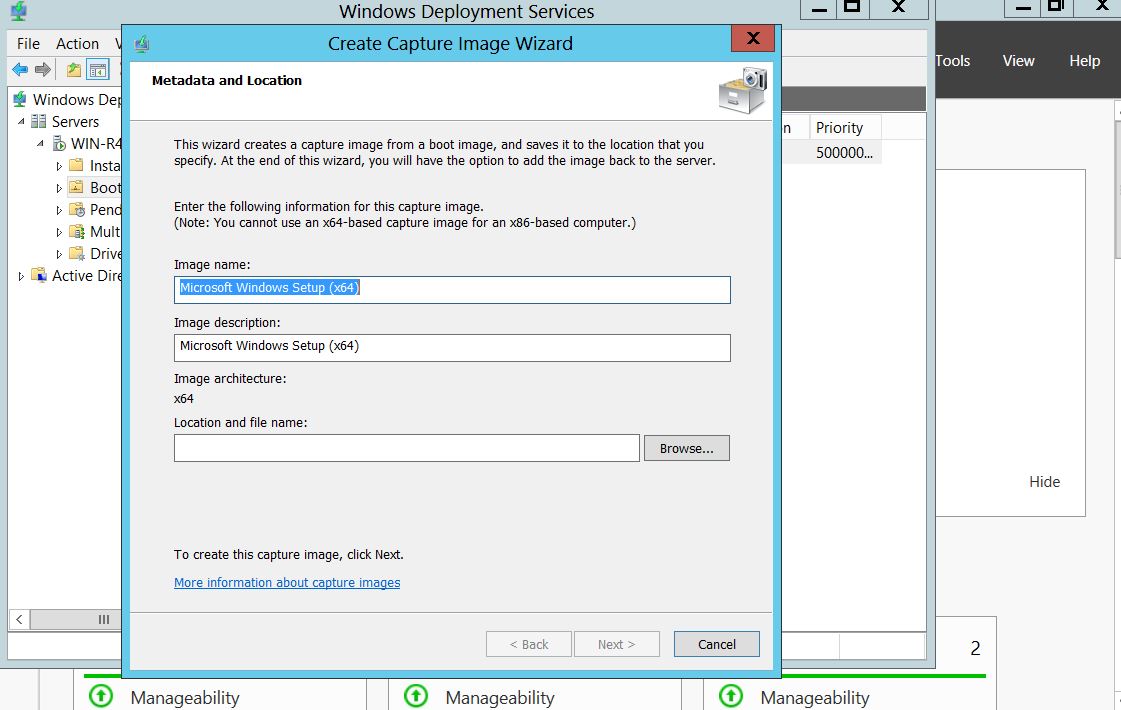This screenshot has height=710, width=1121.
Task: Click the Up One Level folder icon
Action: coord(74,70)
